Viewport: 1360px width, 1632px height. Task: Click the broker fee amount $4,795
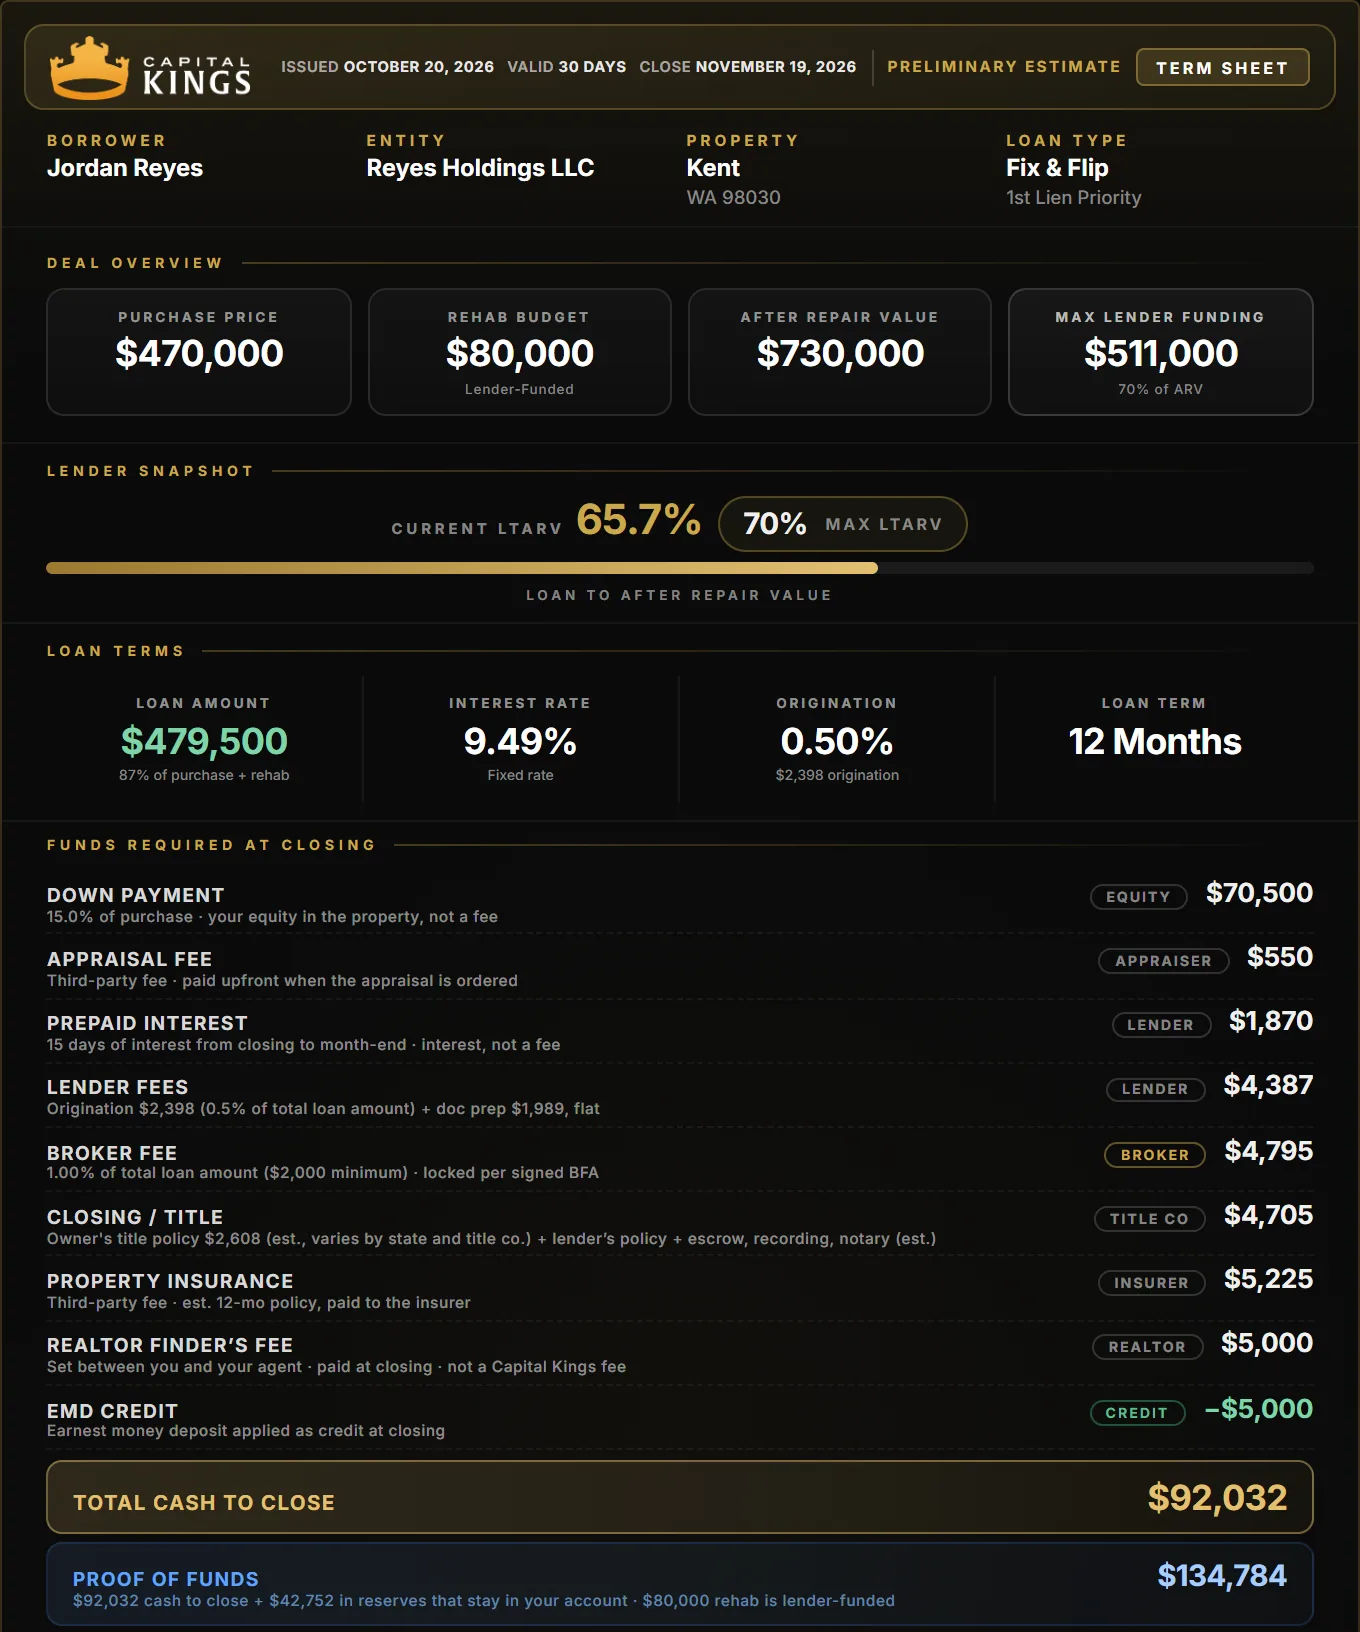[x=1269, y=1151]
